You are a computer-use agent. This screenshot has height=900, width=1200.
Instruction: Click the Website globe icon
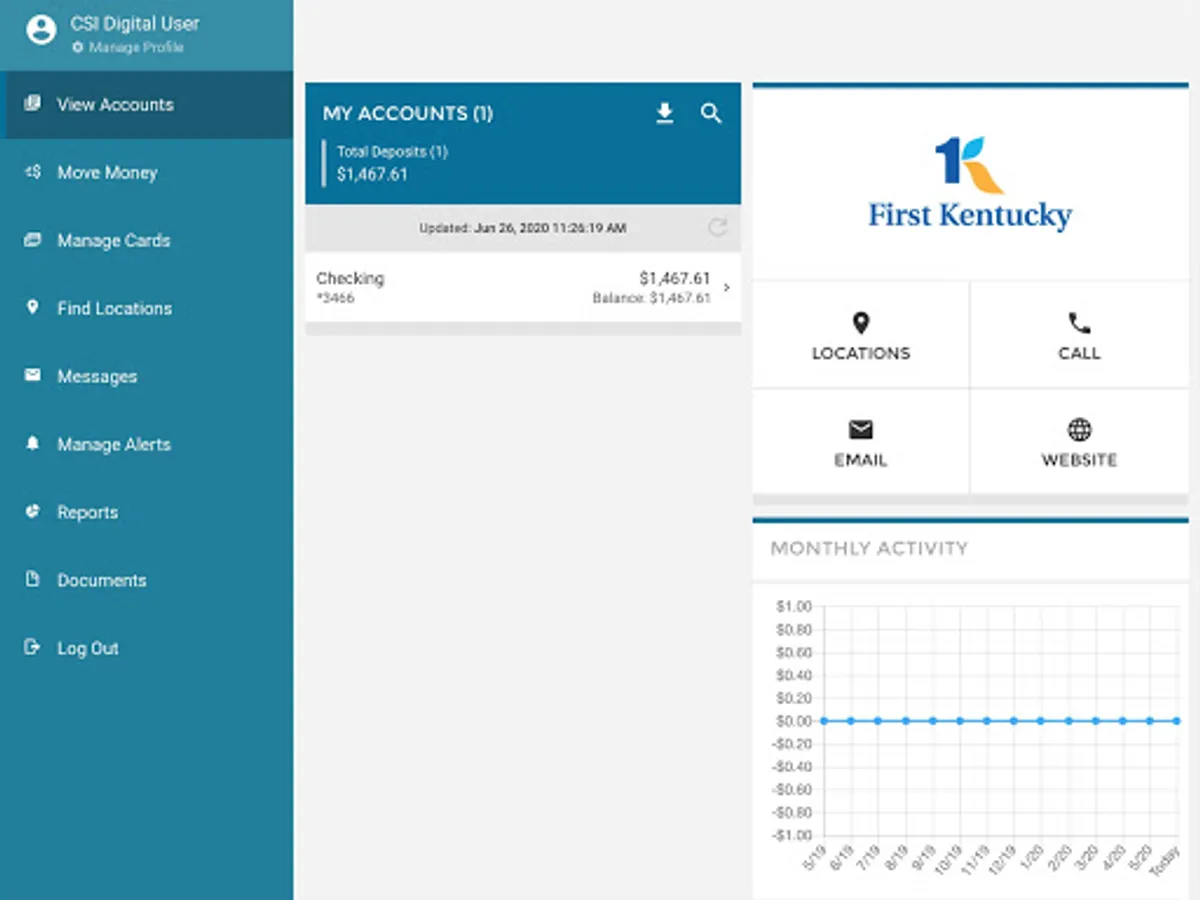pyautogui.click(x=1079, y=430)
